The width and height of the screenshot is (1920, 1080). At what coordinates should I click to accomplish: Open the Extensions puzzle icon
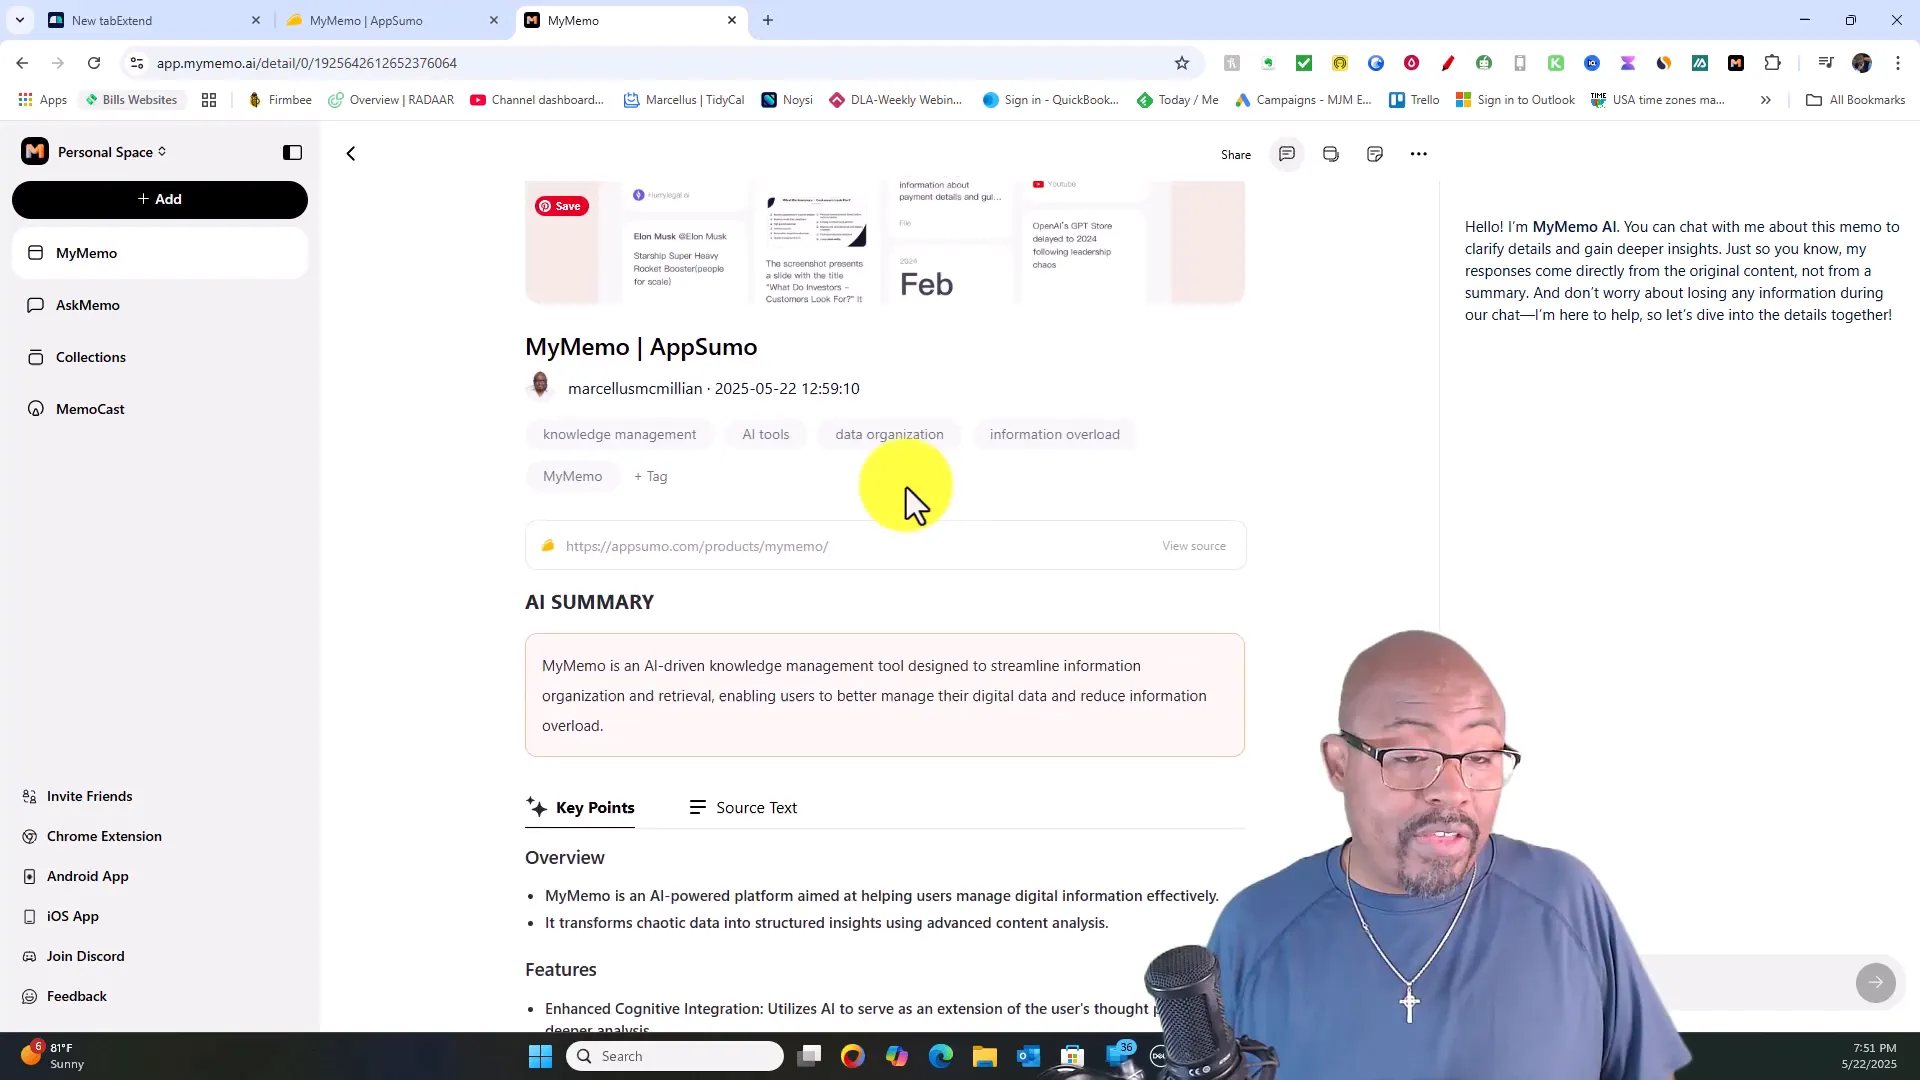coord(1772,63)
